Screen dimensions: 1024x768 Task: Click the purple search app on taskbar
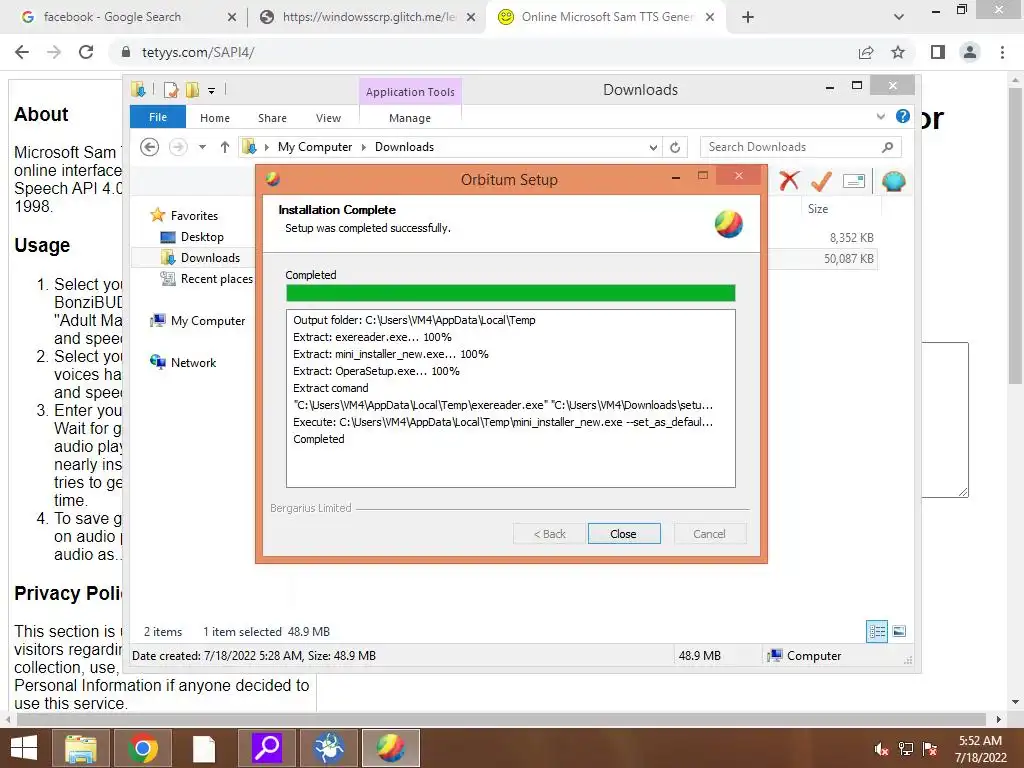click(x=266, y=748)
